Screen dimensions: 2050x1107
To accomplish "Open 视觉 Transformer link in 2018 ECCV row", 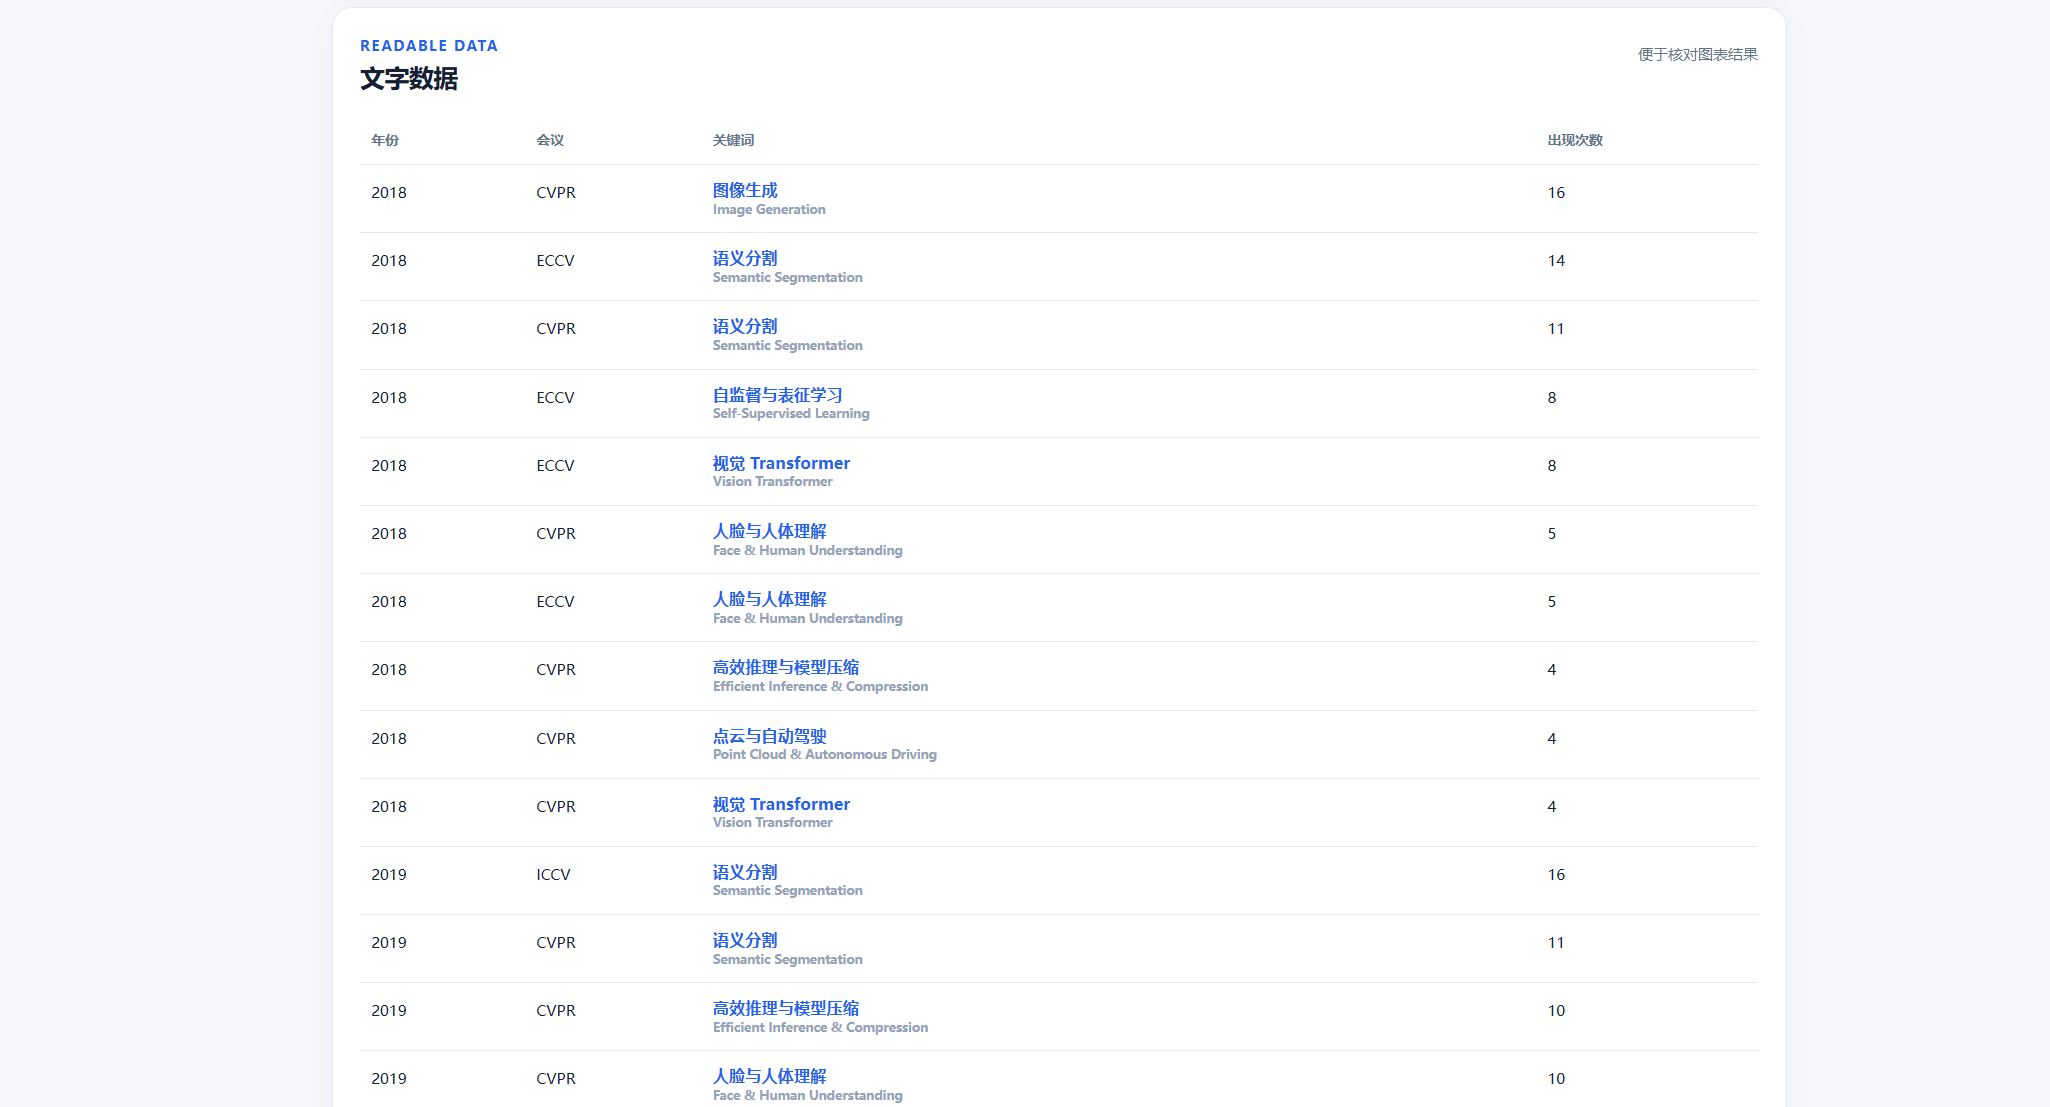I will pyautogui.click(x=781, y=463).
